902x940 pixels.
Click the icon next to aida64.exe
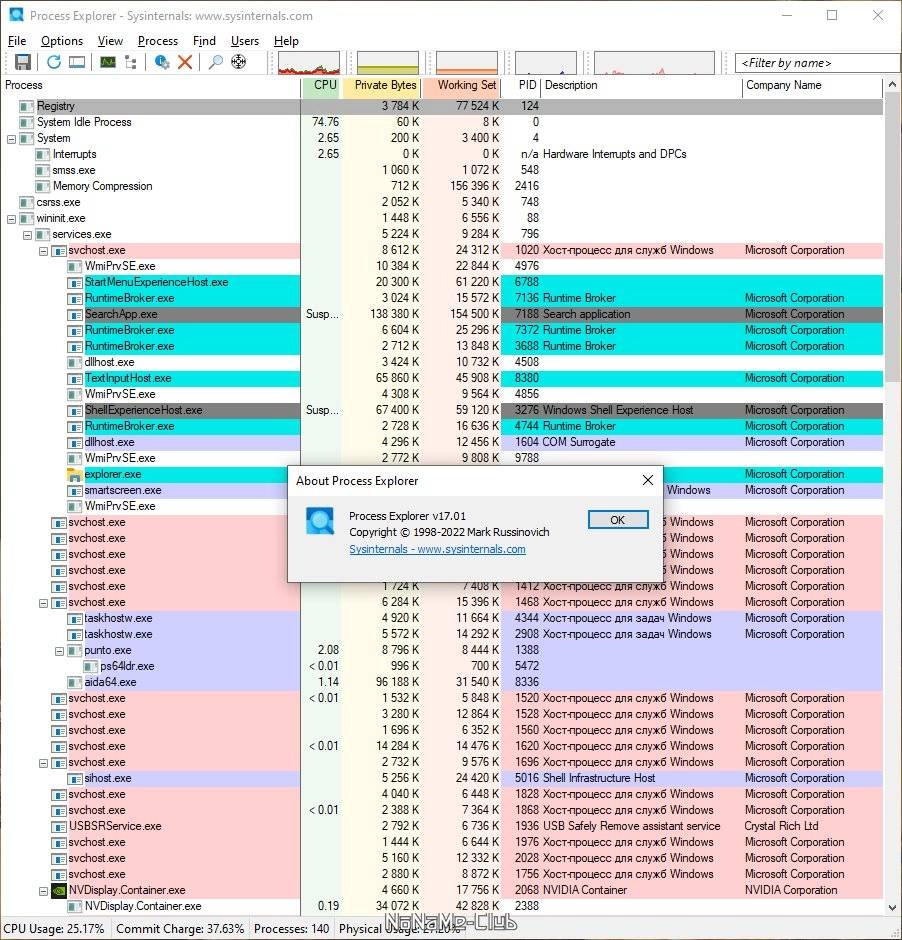click(74, 682)
